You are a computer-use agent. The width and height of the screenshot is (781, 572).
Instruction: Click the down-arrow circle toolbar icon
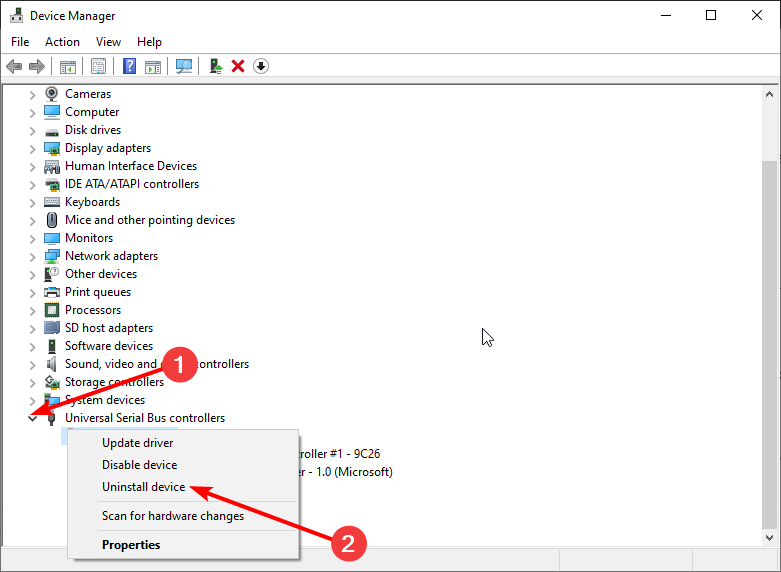(x=261, y=66)
